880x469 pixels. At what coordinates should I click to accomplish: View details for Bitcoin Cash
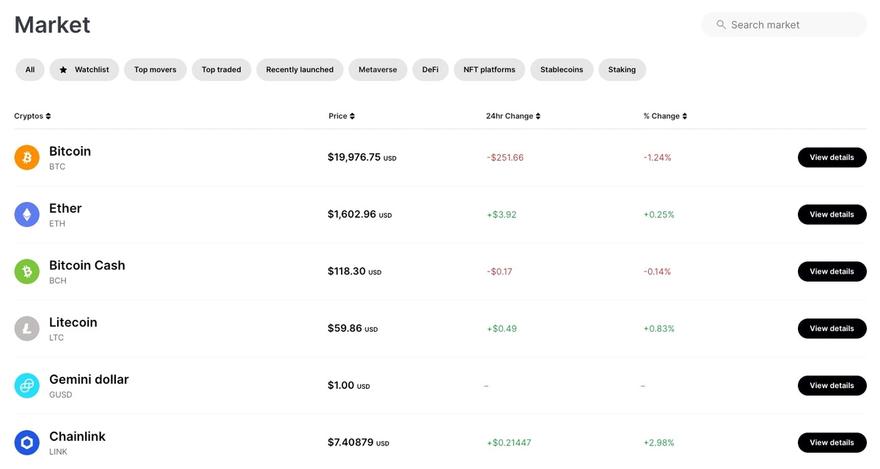(x=832, y=272)
